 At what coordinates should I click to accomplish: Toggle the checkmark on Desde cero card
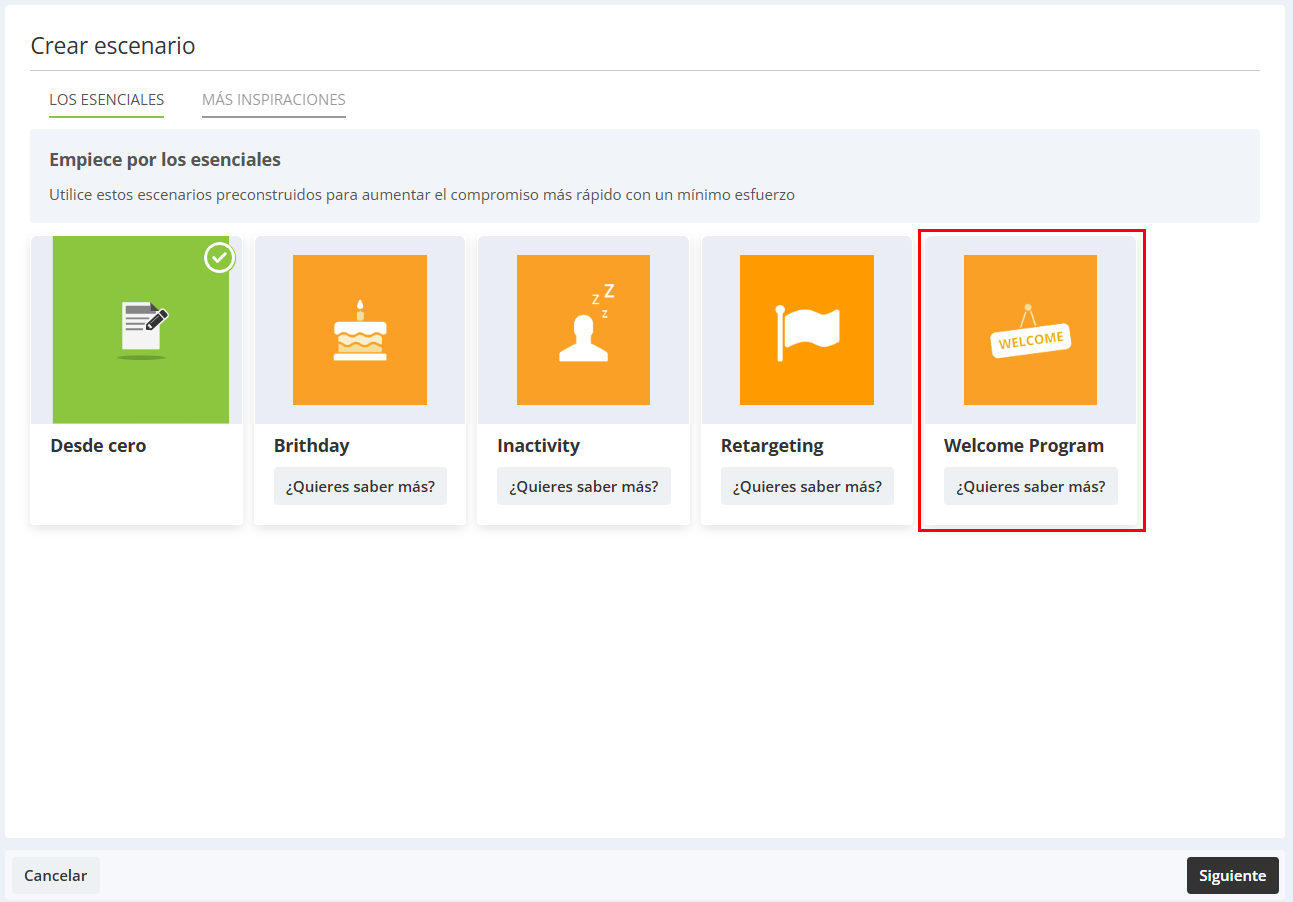tap(220, 257)
